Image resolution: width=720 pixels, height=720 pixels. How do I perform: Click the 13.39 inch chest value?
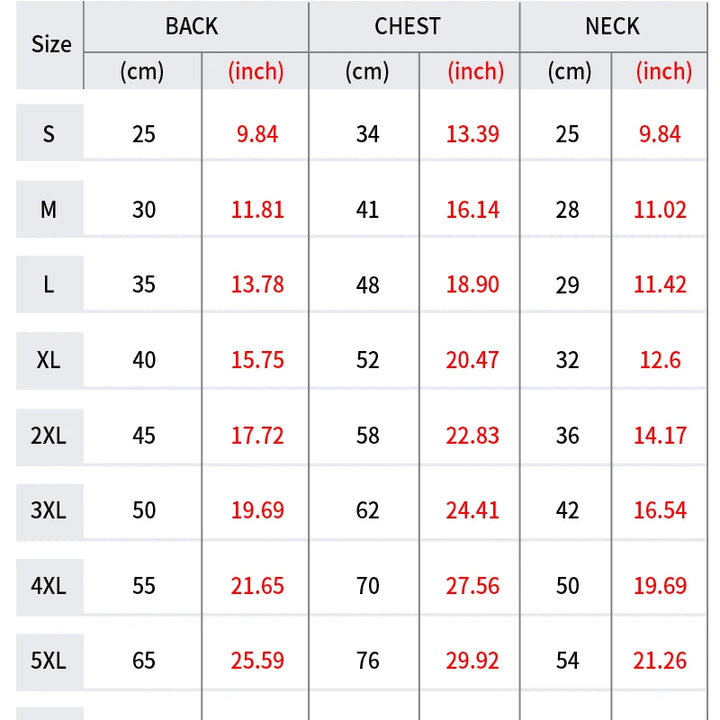(x=472, y=134)
